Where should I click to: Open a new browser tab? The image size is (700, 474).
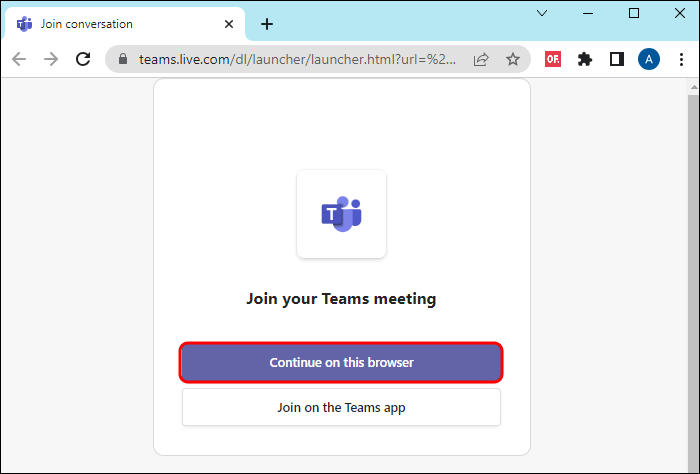point(267,24)
